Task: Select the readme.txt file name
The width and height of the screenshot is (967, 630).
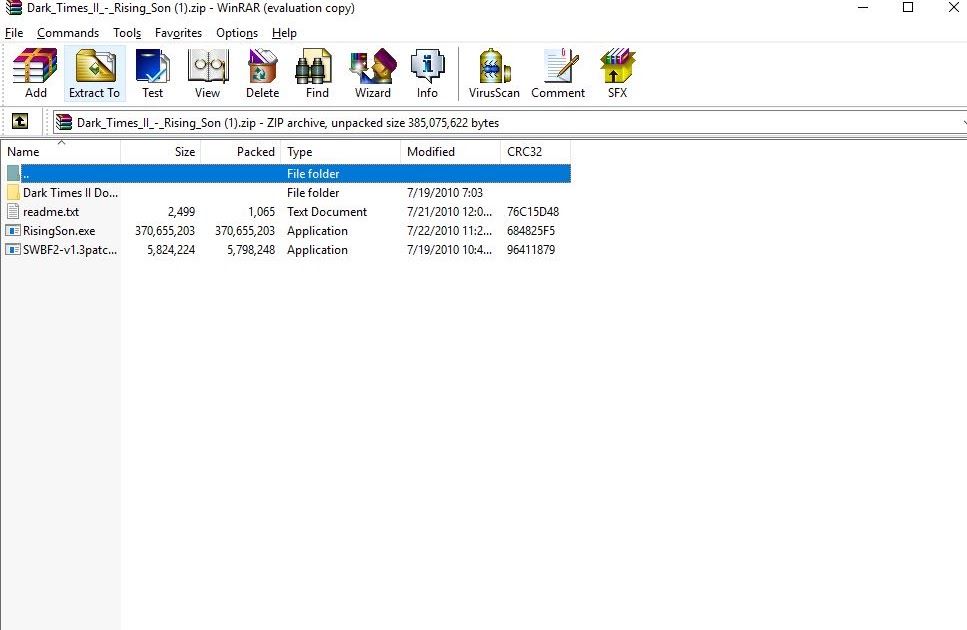Action: [x=51, y=211]
